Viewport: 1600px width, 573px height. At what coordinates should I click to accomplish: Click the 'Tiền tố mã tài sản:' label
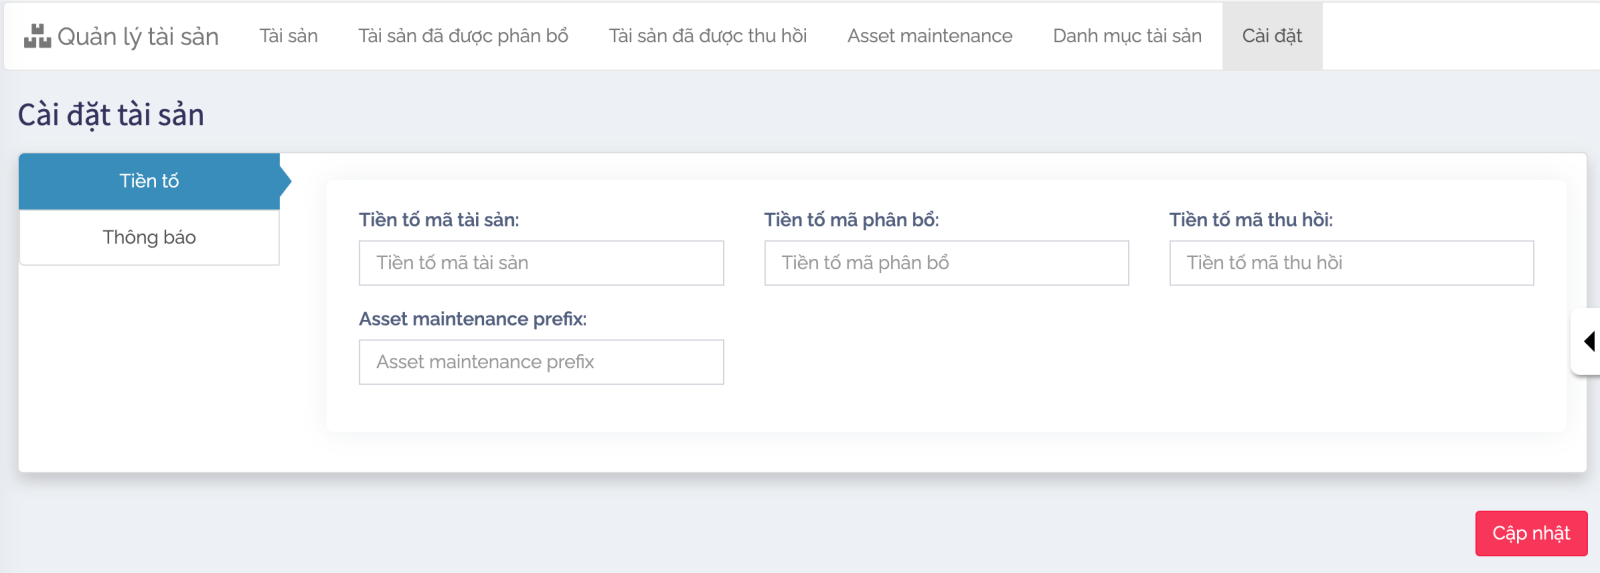tap(438, 220)
